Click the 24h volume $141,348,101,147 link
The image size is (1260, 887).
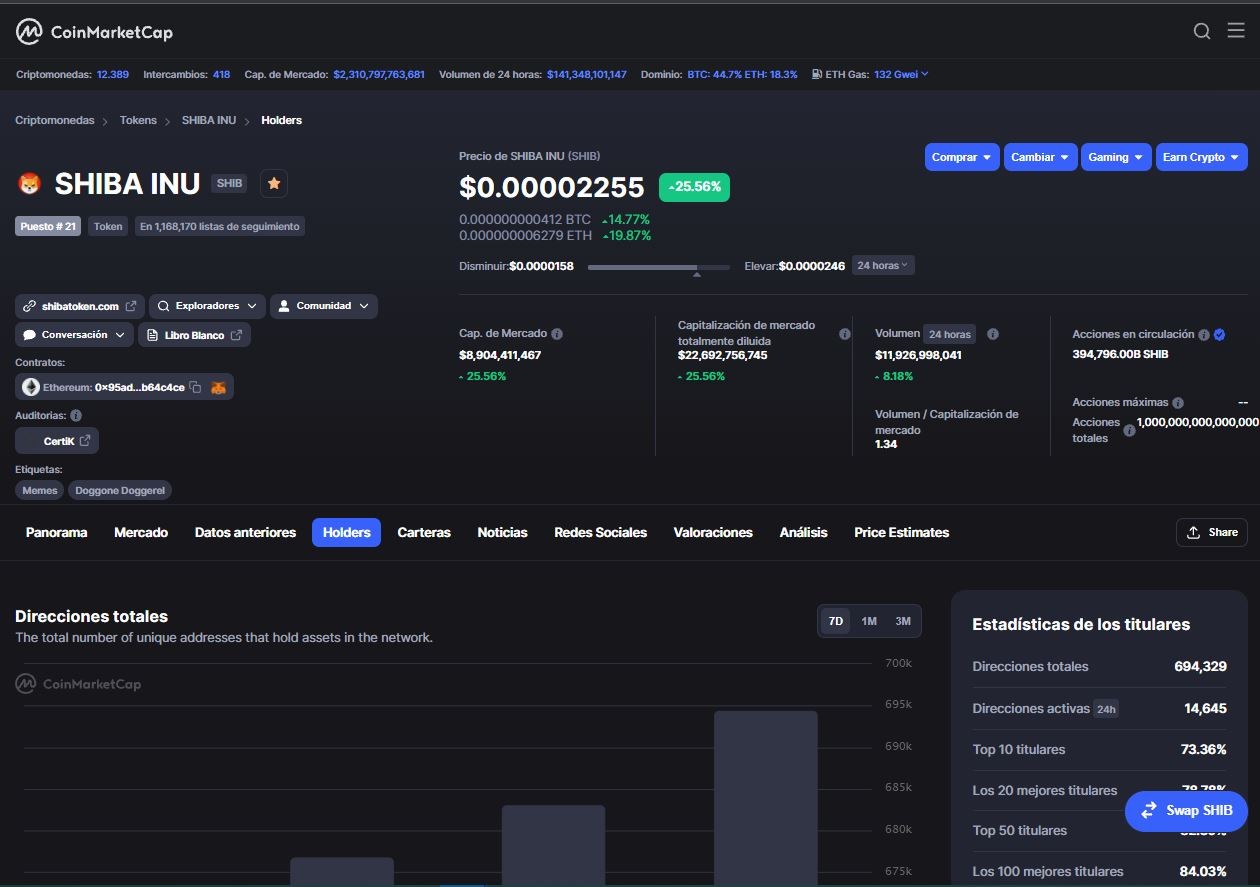587,74
